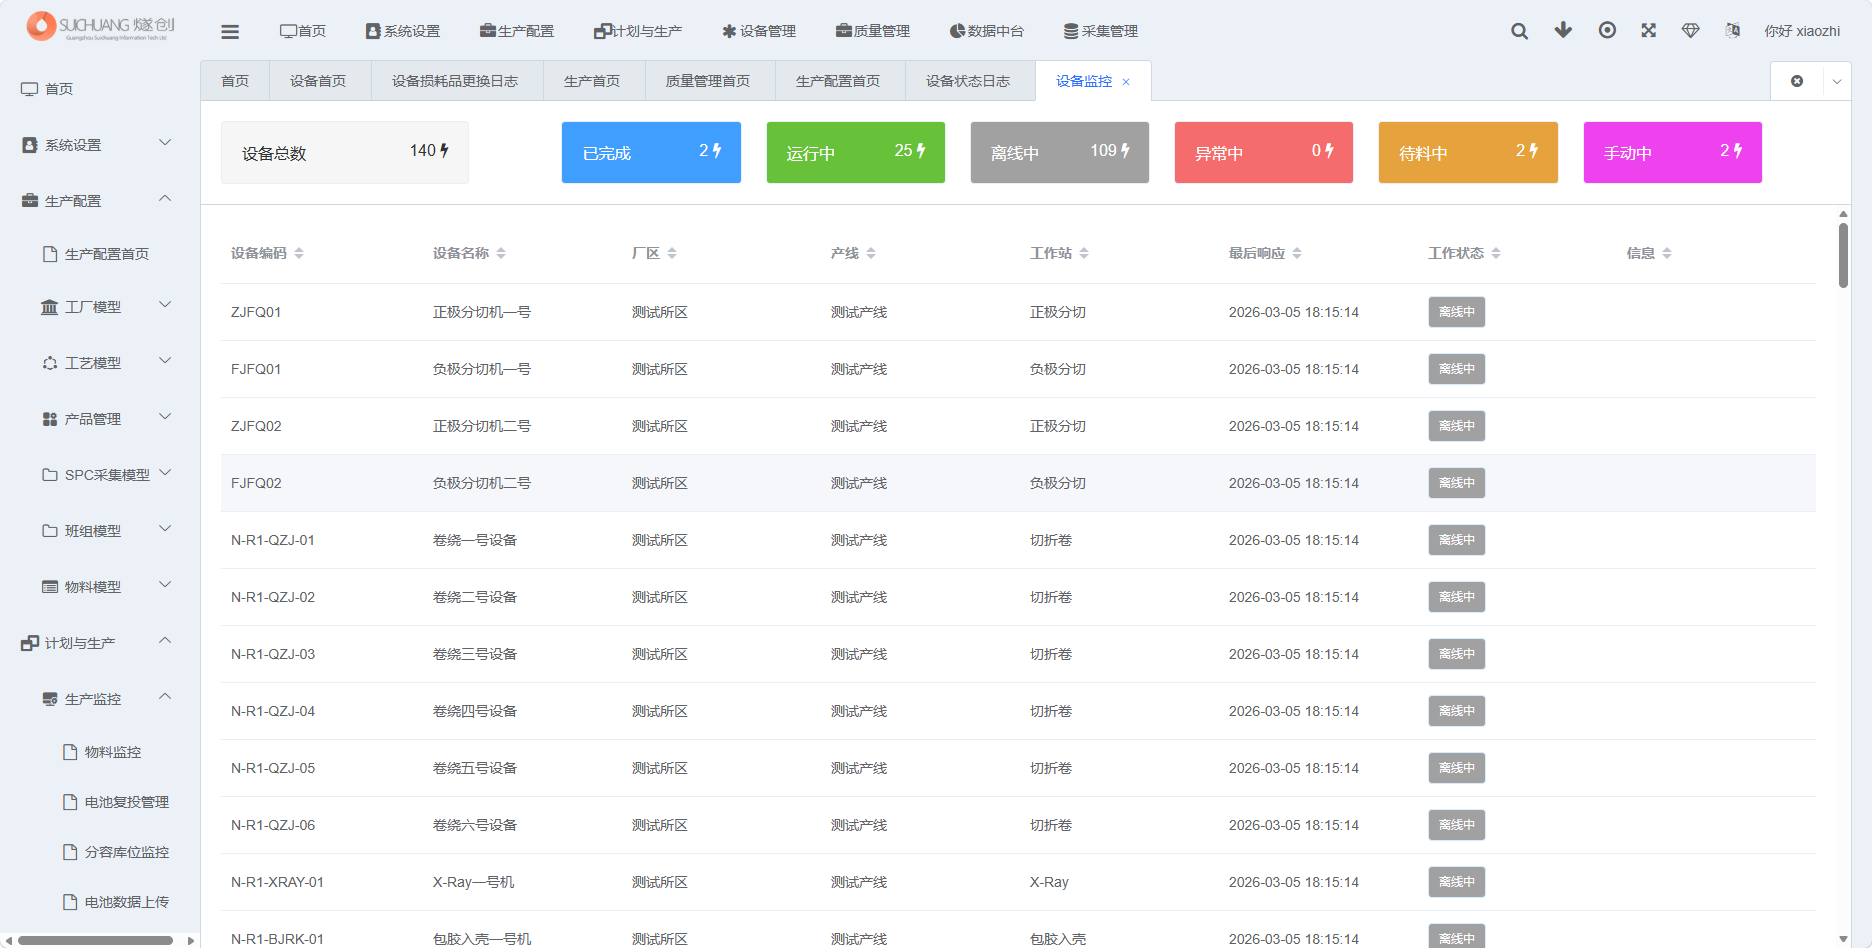This screenshot has height=948, width=1872.
Task: Sort table by 设备名称 column arrows
Action: (x=501, y=253)
